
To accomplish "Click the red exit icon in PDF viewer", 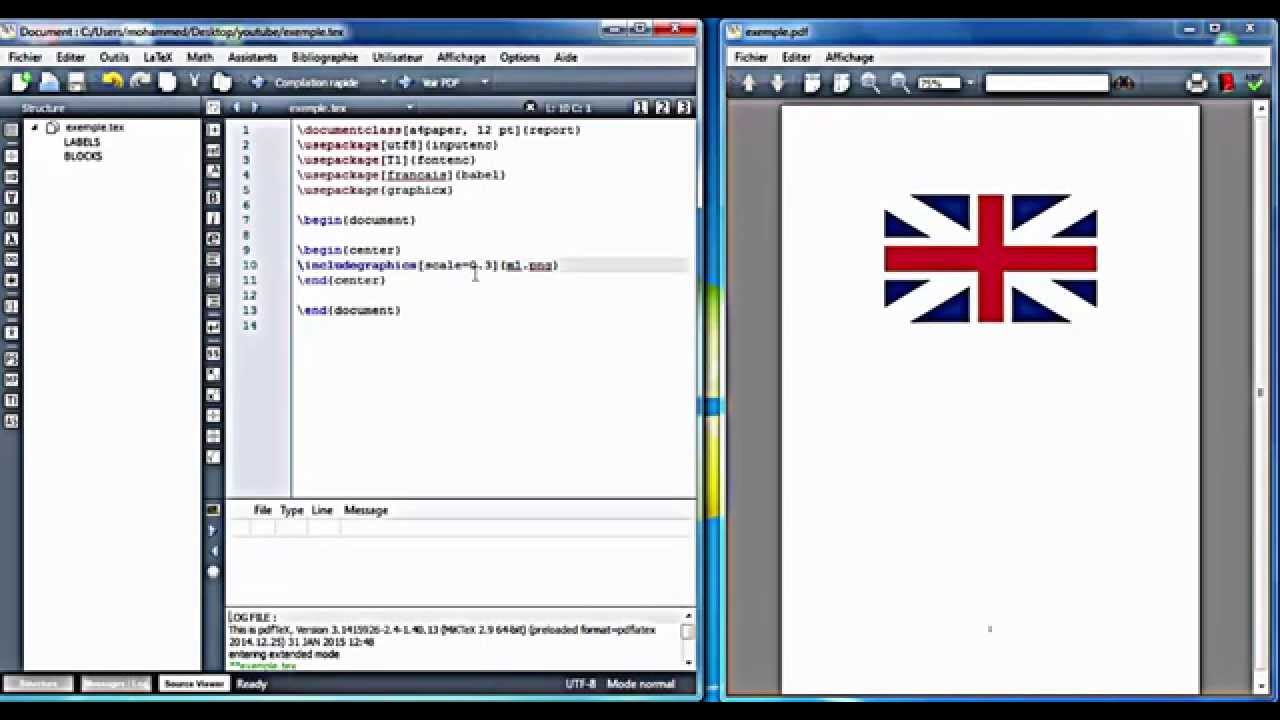I will (x=1227, y=83).
